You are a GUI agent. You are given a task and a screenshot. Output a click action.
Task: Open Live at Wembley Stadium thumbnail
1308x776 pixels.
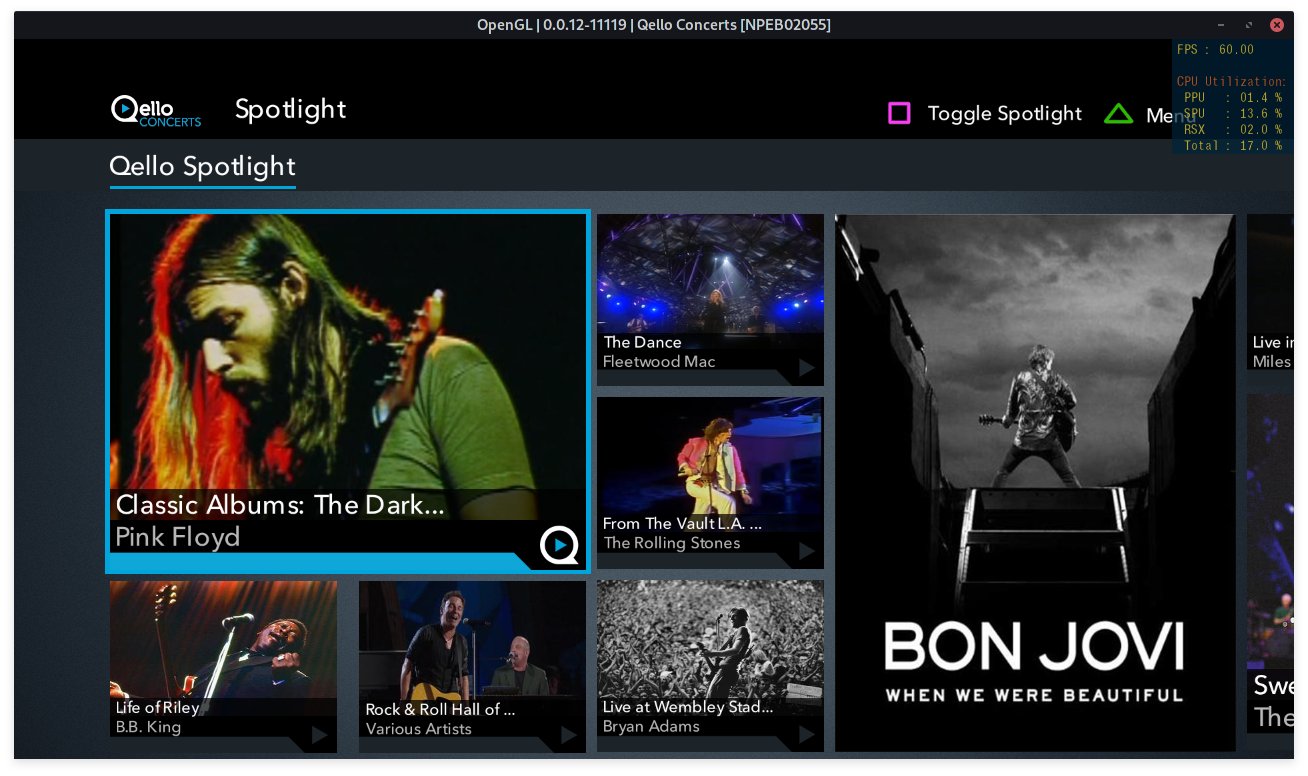tap(710, 666)
